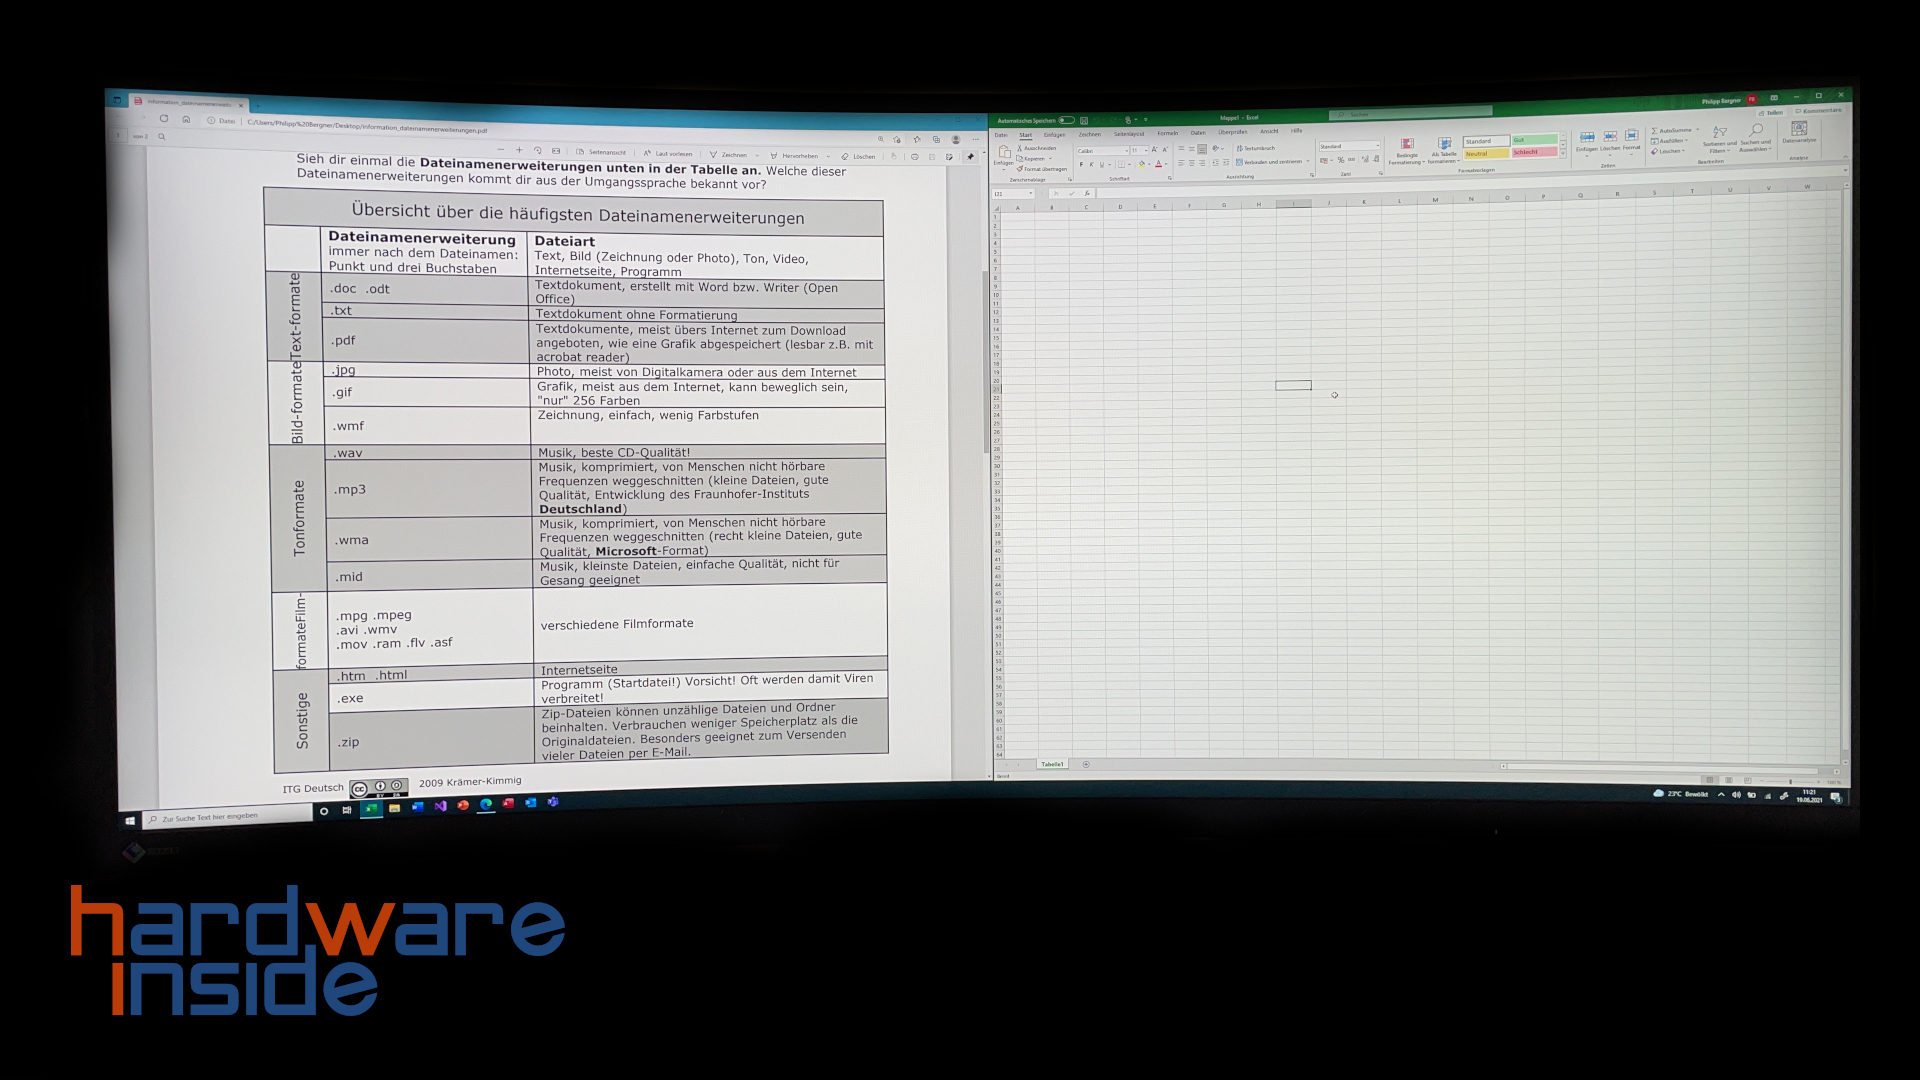Click the percent style icon
This screenshot has width=1920, height=1080.
1341,160
